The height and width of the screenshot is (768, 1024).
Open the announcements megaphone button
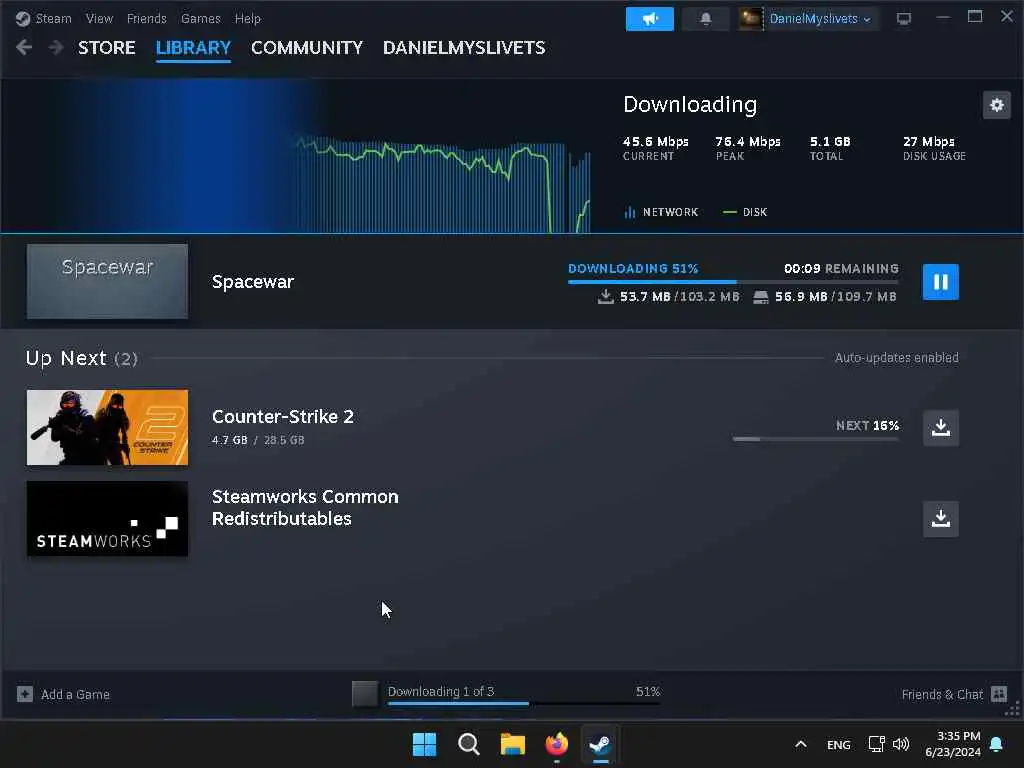click(x=650, y=19)
